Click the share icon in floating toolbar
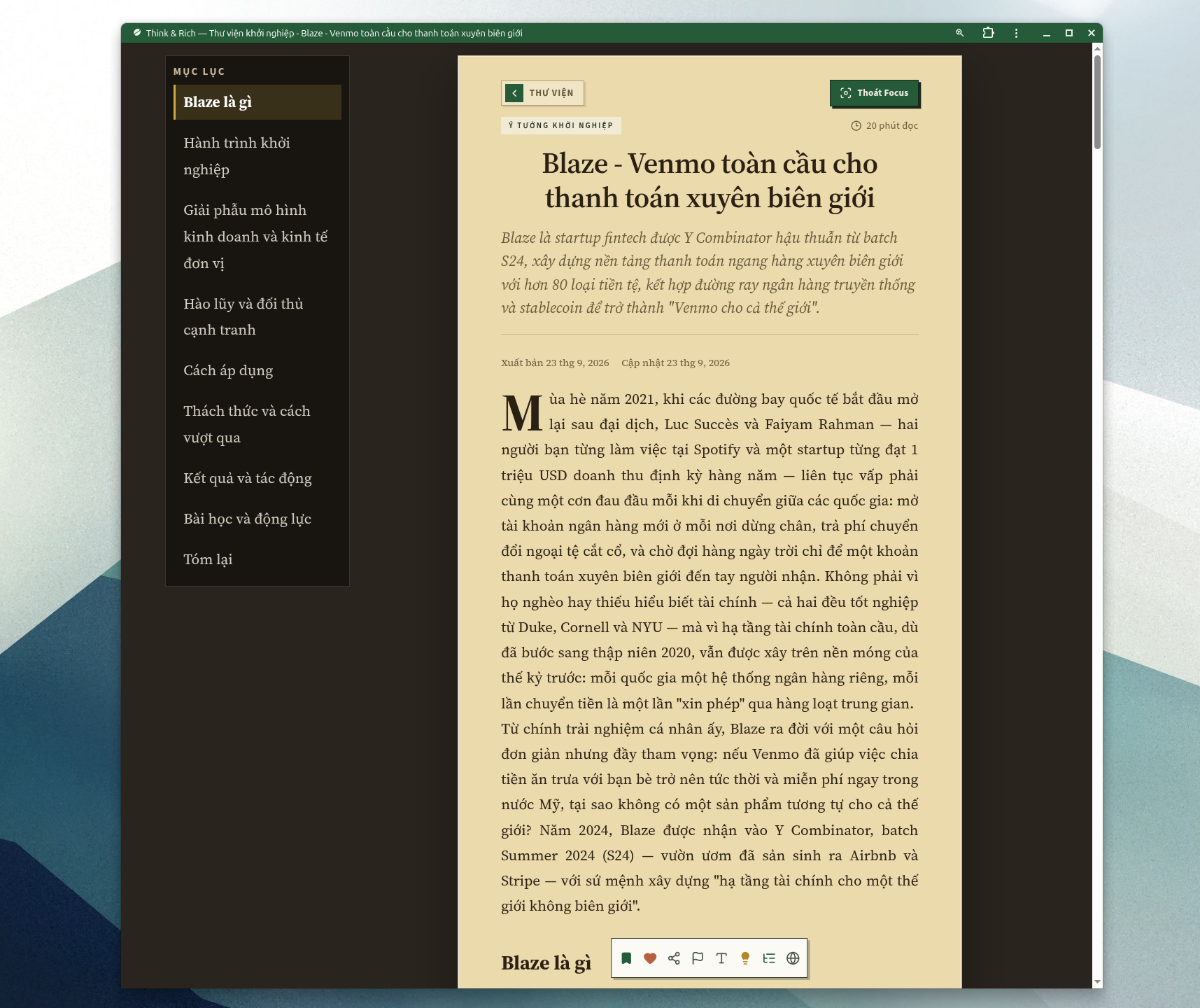Image resolution: width=1200 pixels, height=1008 pixels. [674, 958]
